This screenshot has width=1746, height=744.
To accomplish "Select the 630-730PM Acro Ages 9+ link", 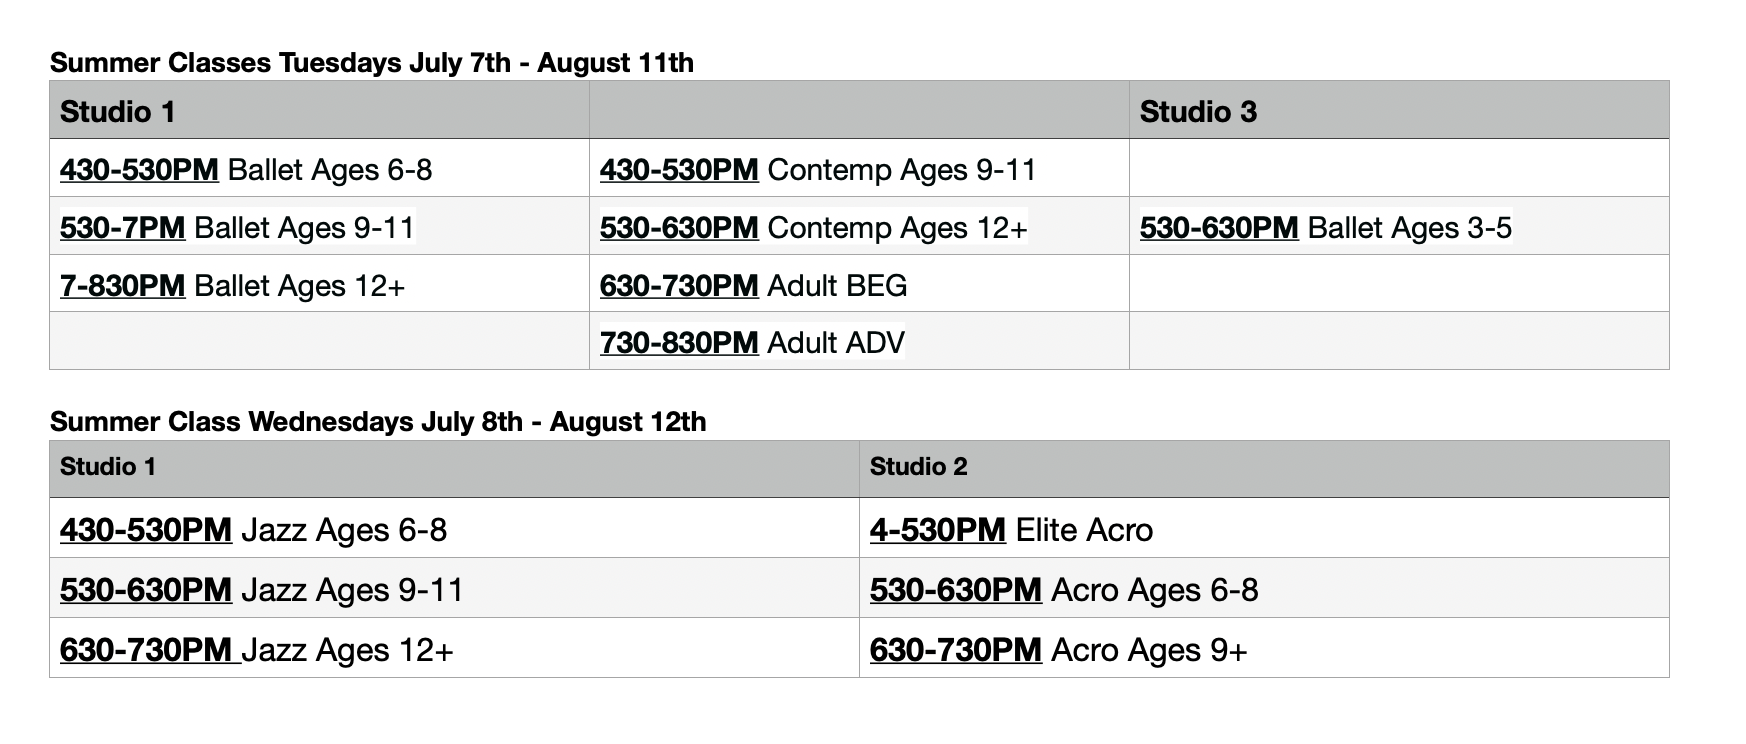I will pyautogui.click(x=956, y=650).
